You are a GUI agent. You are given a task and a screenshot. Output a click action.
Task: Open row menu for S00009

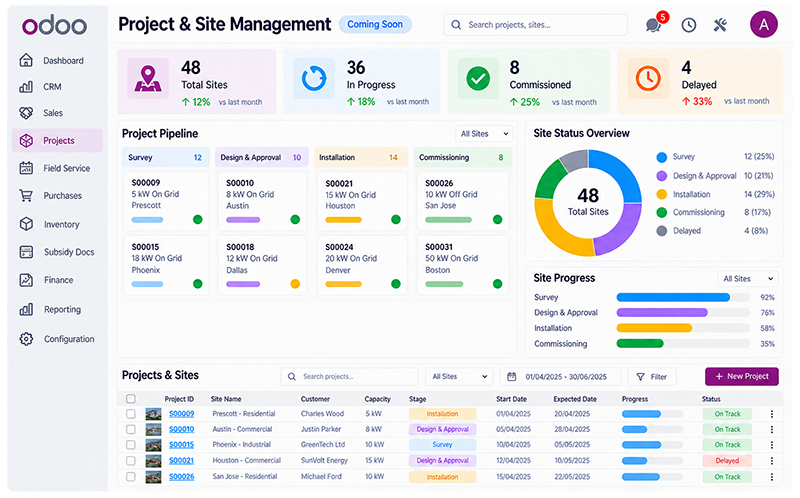[x=771, y=414]
